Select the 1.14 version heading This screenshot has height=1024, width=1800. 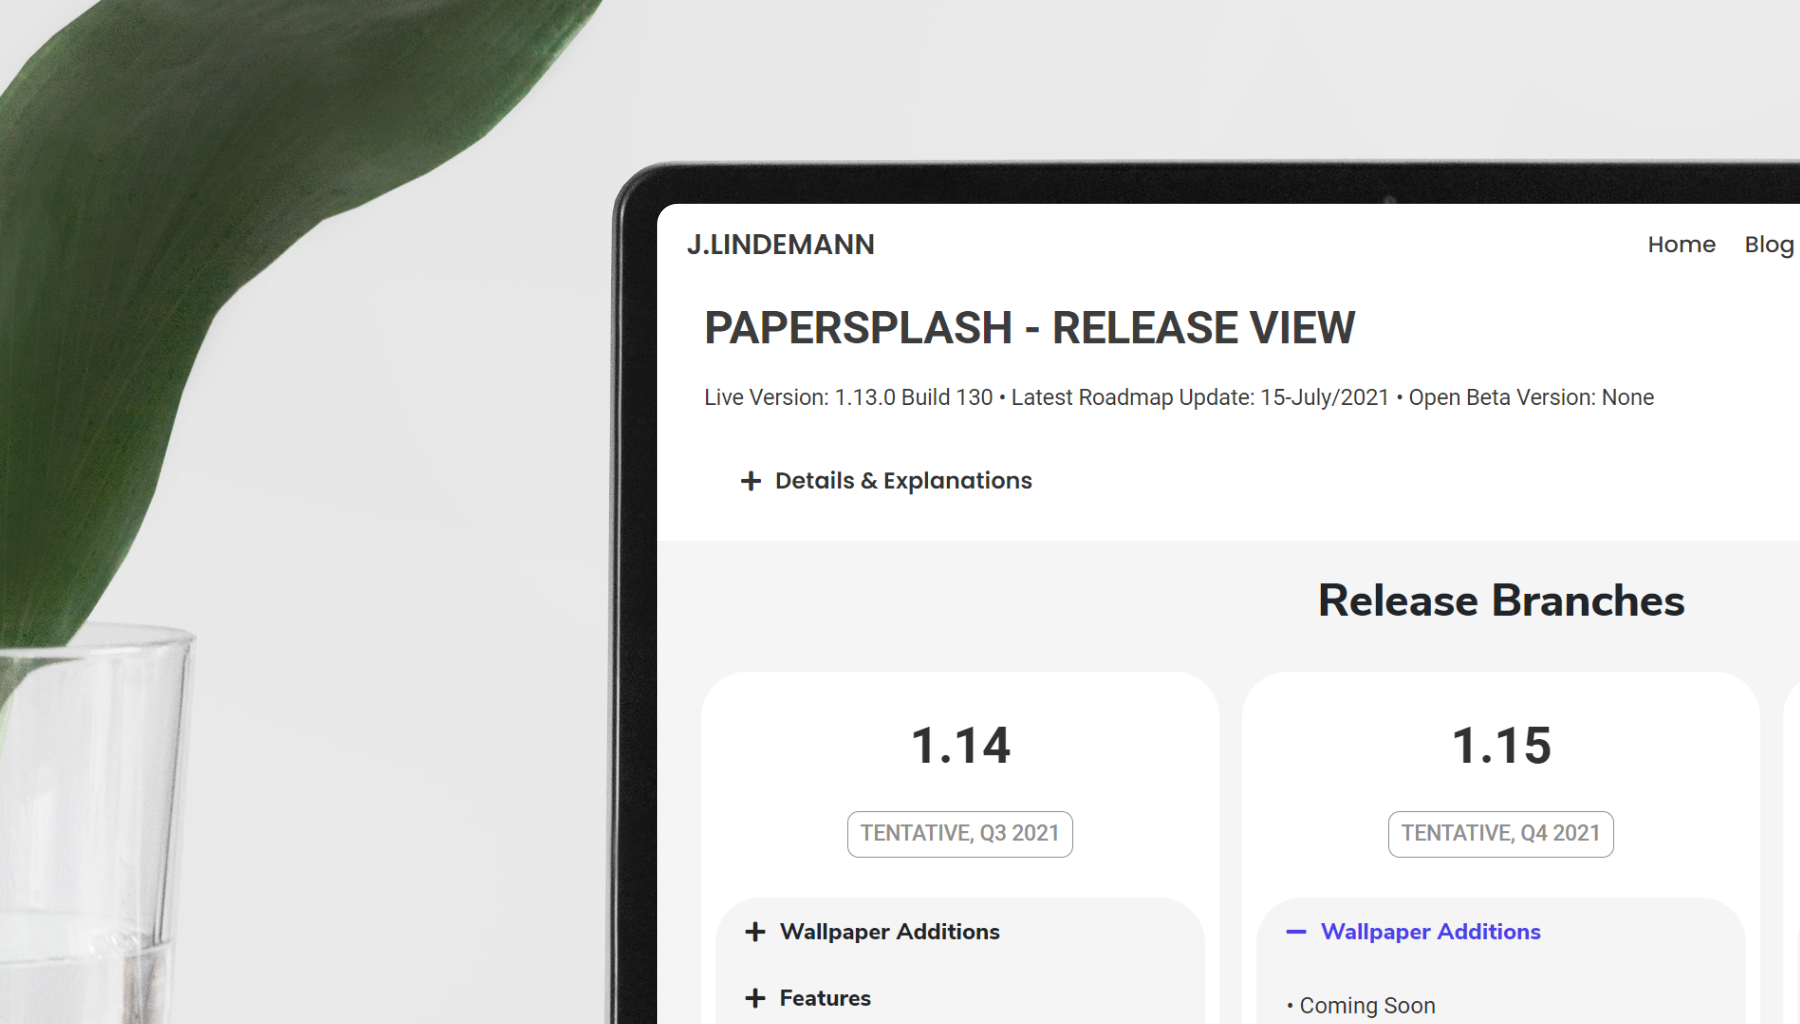pyautogui.click(x=960, y=746)
